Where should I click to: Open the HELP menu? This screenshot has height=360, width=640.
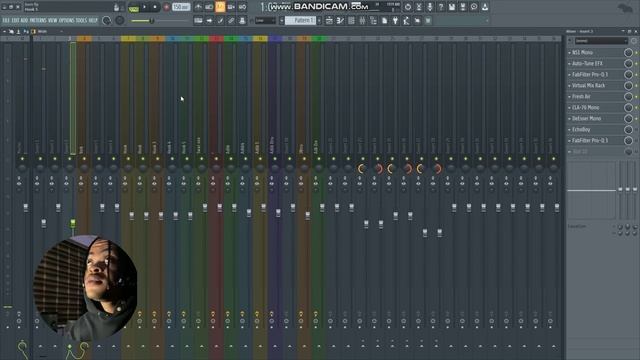pos(93,20)
